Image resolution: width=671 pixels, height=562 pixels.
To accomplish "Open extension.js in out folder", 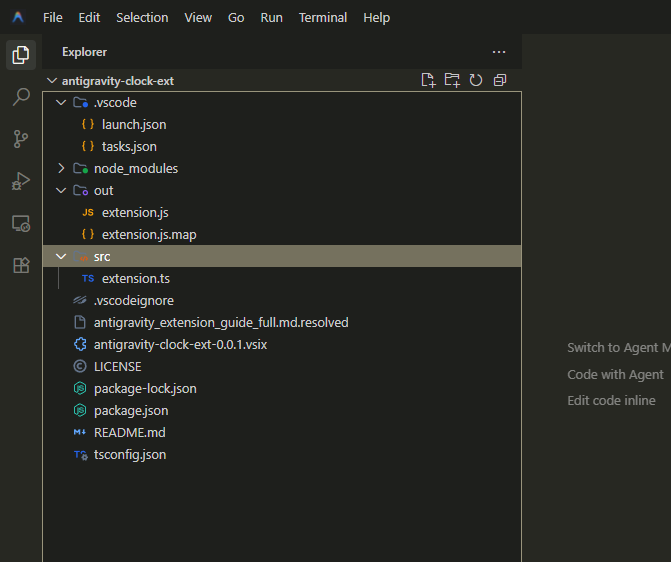I will [x=135, y=213].
